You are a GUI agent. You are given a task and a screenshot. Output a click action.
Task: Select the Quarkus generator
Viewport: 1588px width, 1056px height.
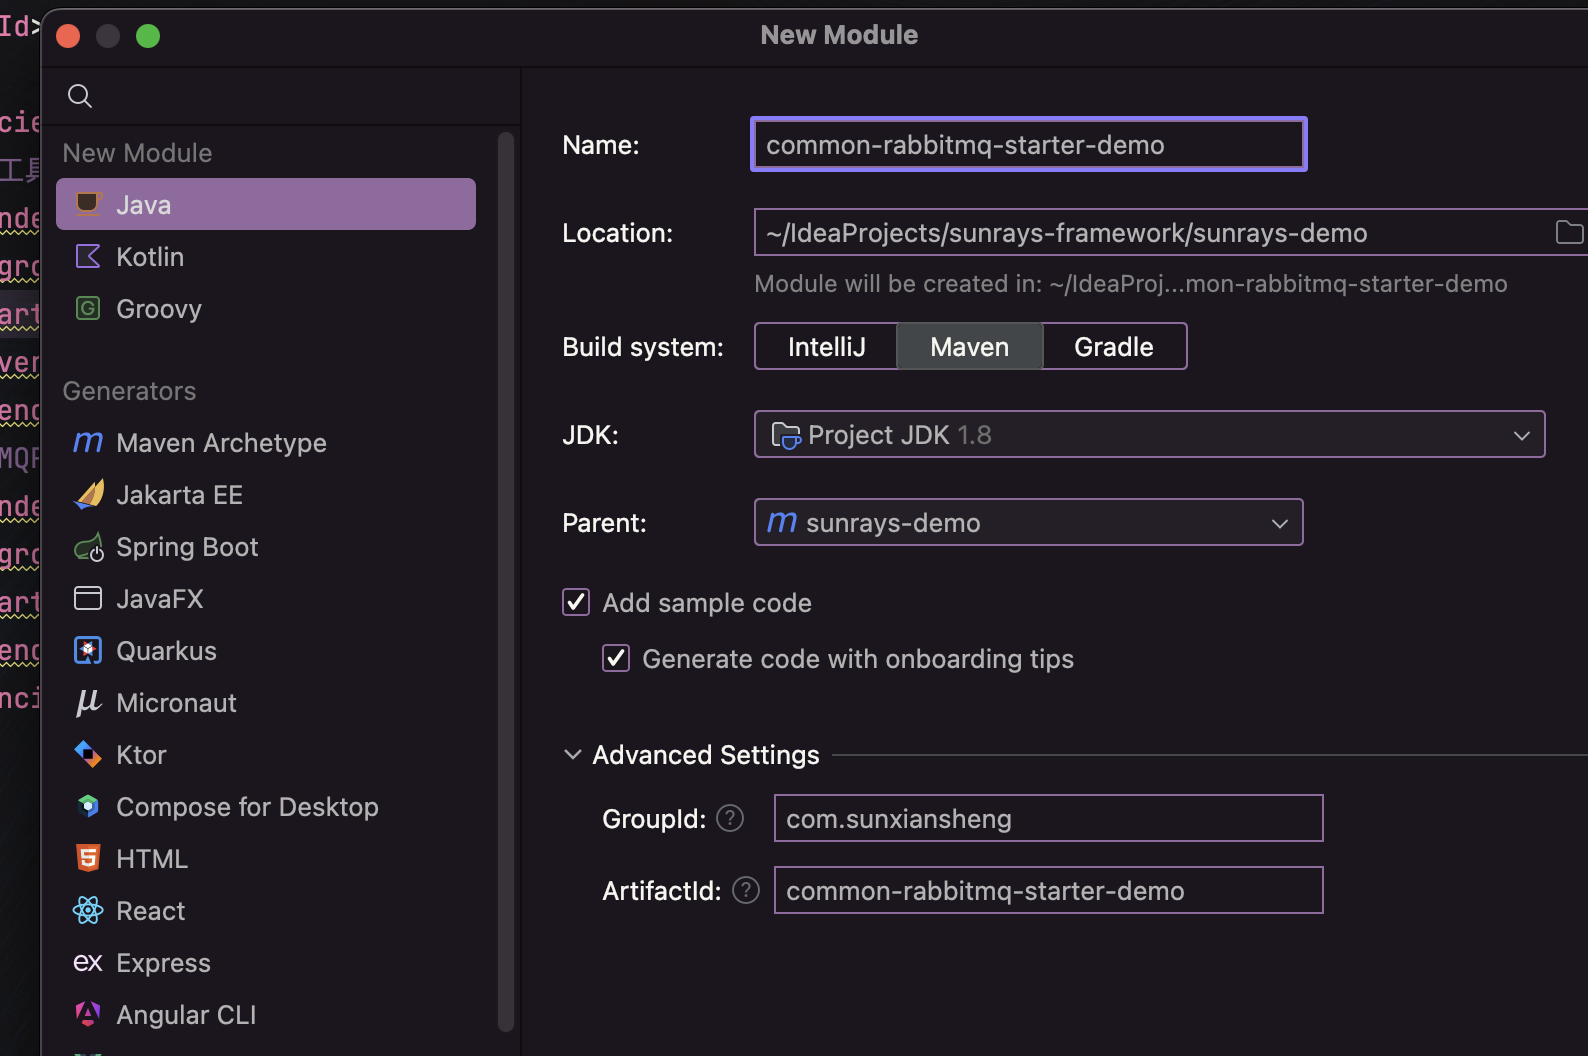point(266,650)
